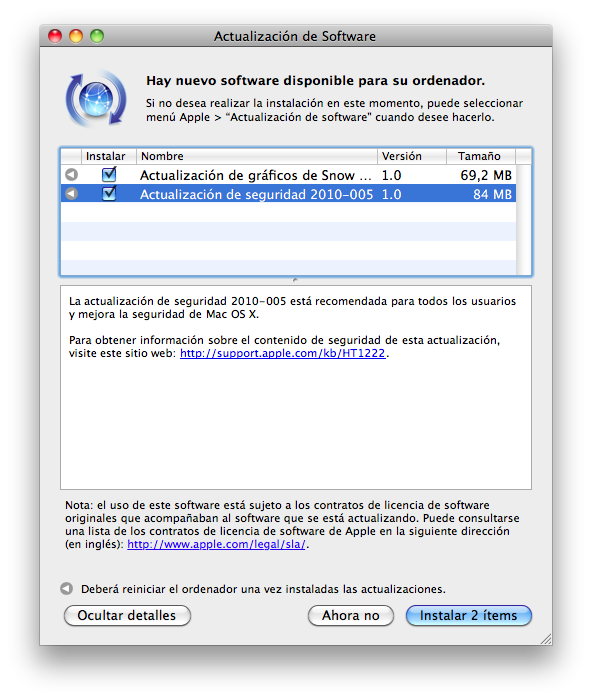592x700 pixels.
Task: Select the Actualización de gráficos de Snow row
Action: coord(288,175)
